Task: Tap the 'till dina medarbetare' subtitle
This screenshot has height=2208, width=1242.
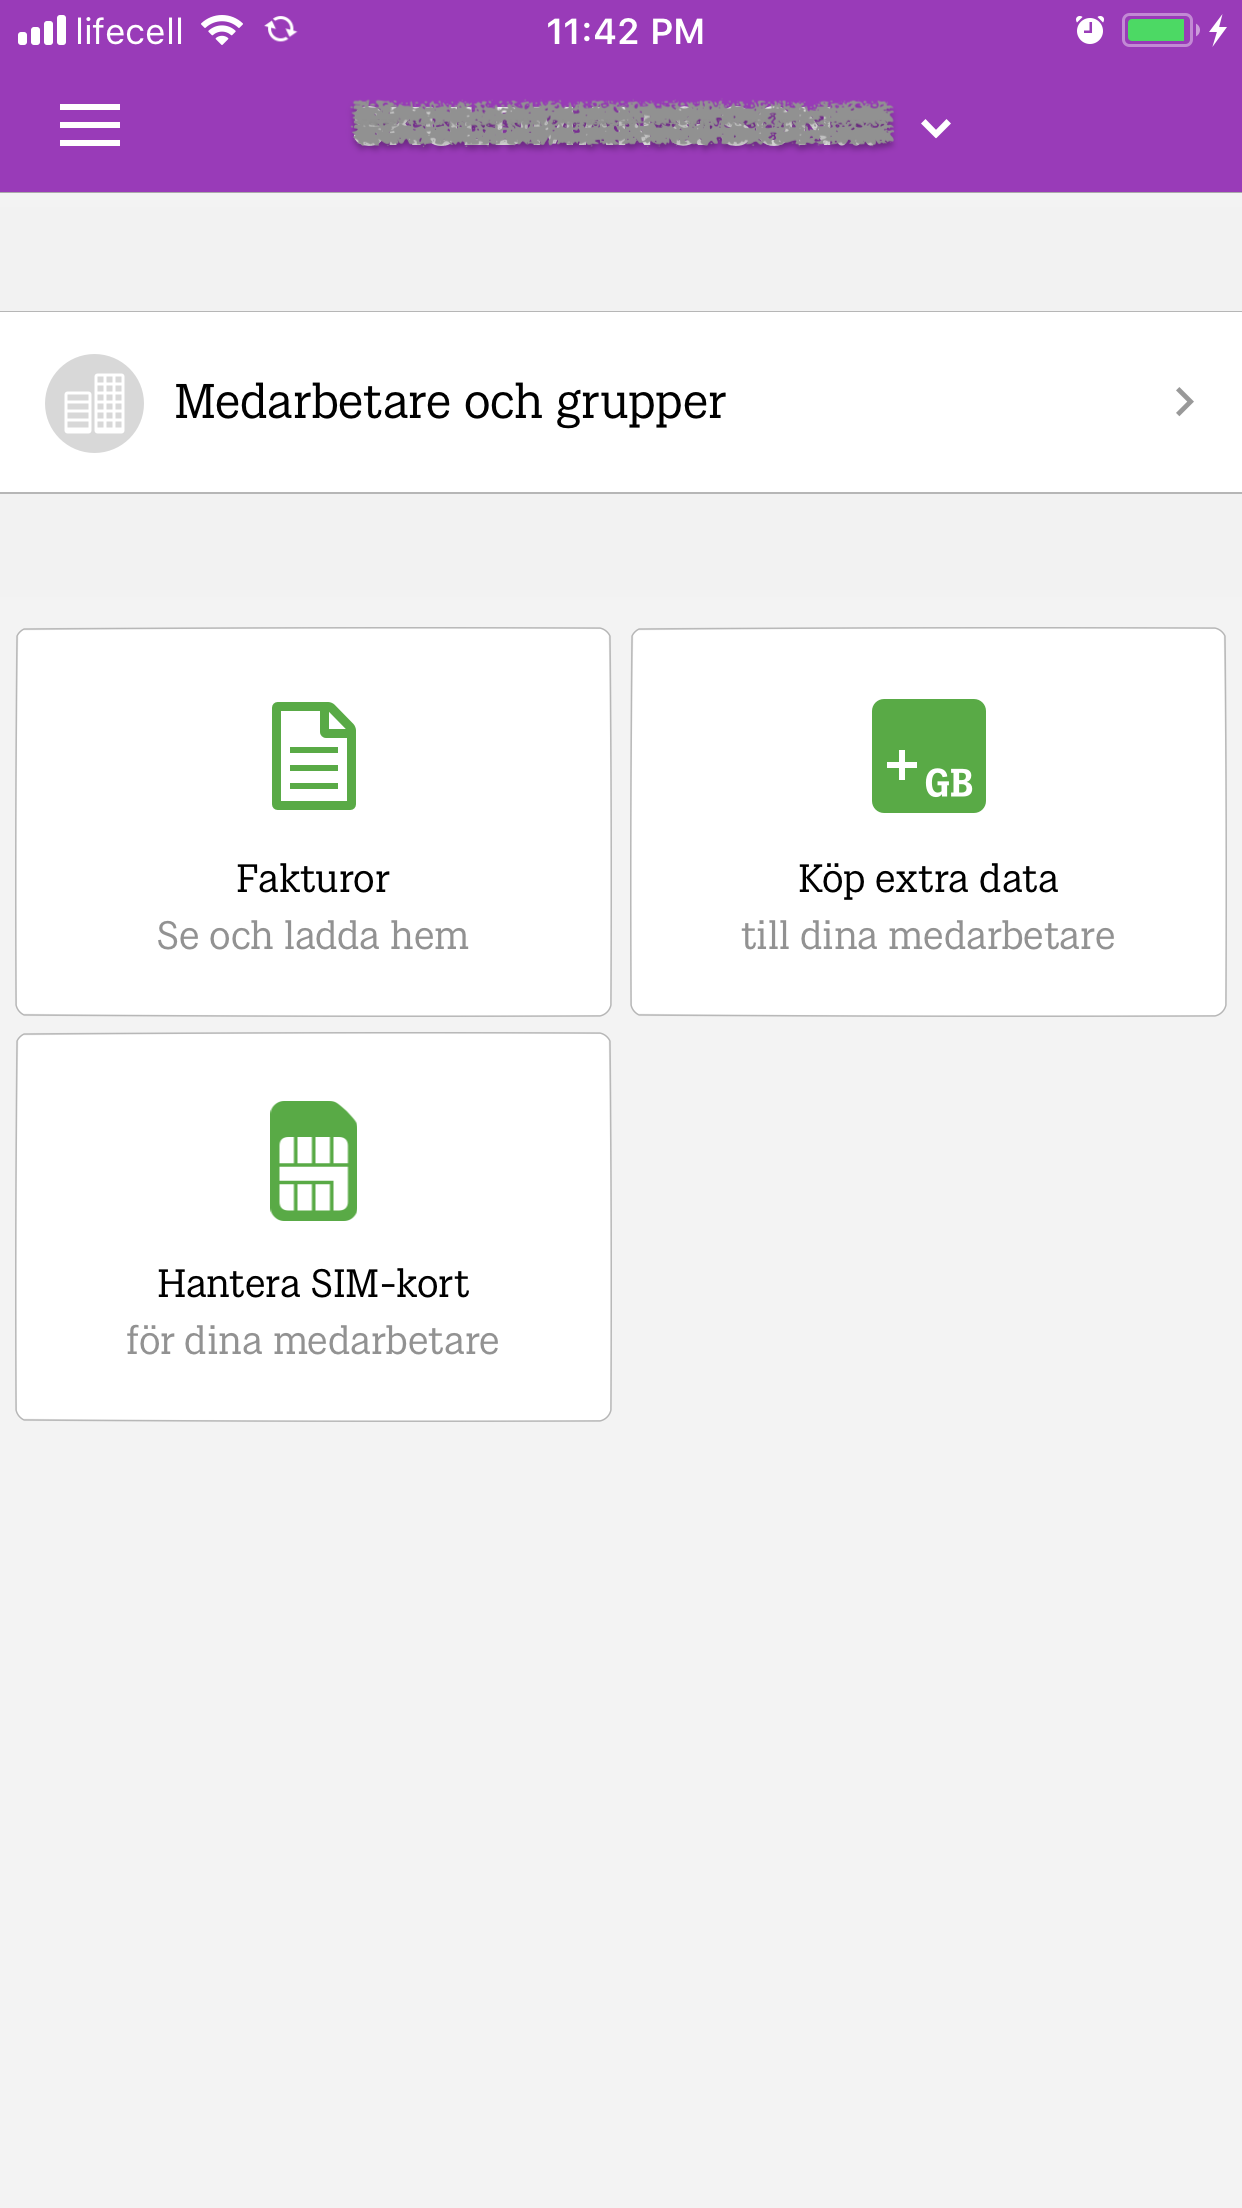Action: click(x=928, y=936)
